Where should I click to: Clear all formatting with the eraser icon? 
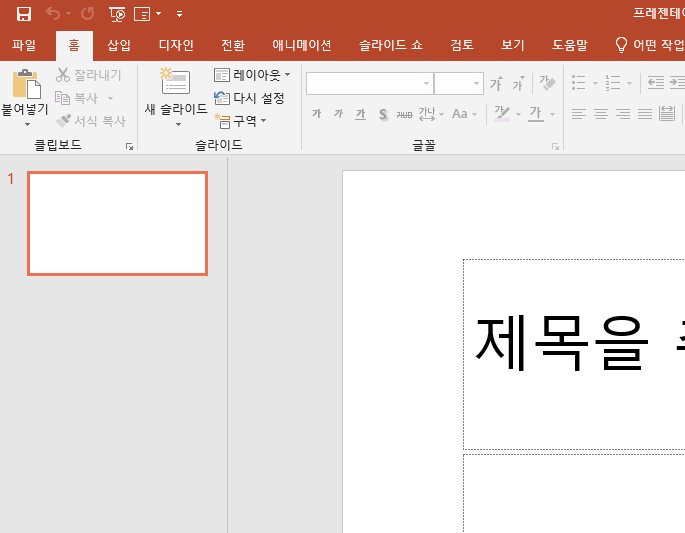point(547,83)
